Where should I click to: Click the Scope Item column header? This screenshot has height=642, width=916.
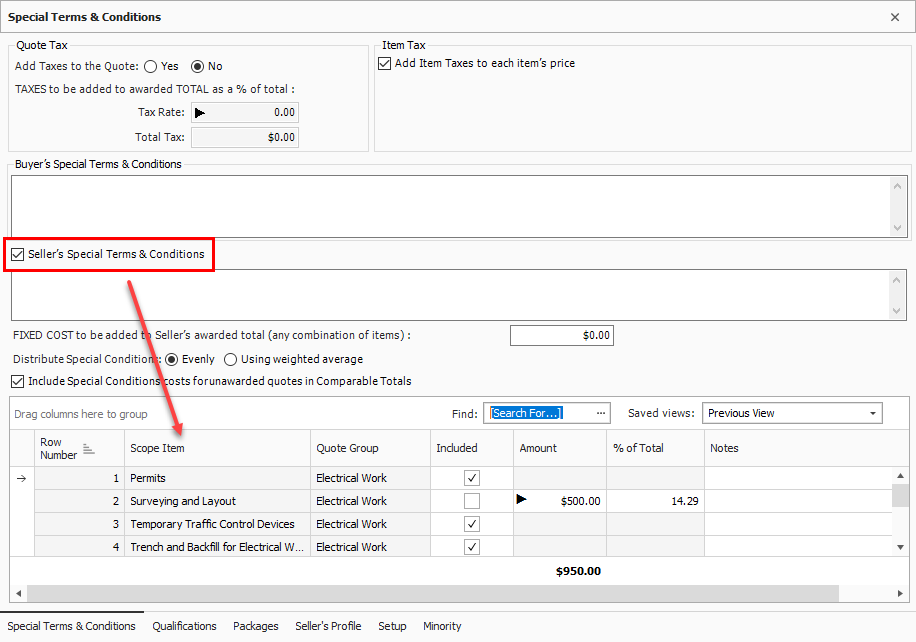217,448
